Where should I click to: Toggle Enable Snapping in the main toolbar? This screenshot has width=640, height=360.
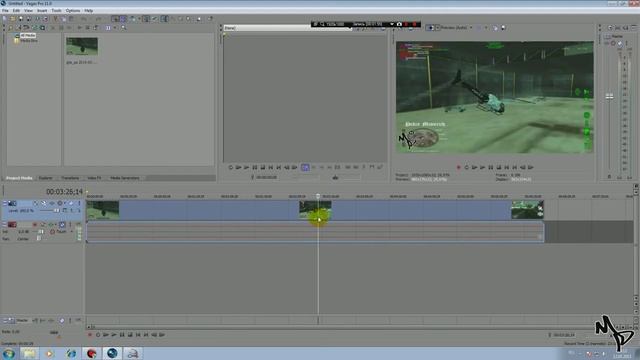pyautogui.click(x=115, y=19)
